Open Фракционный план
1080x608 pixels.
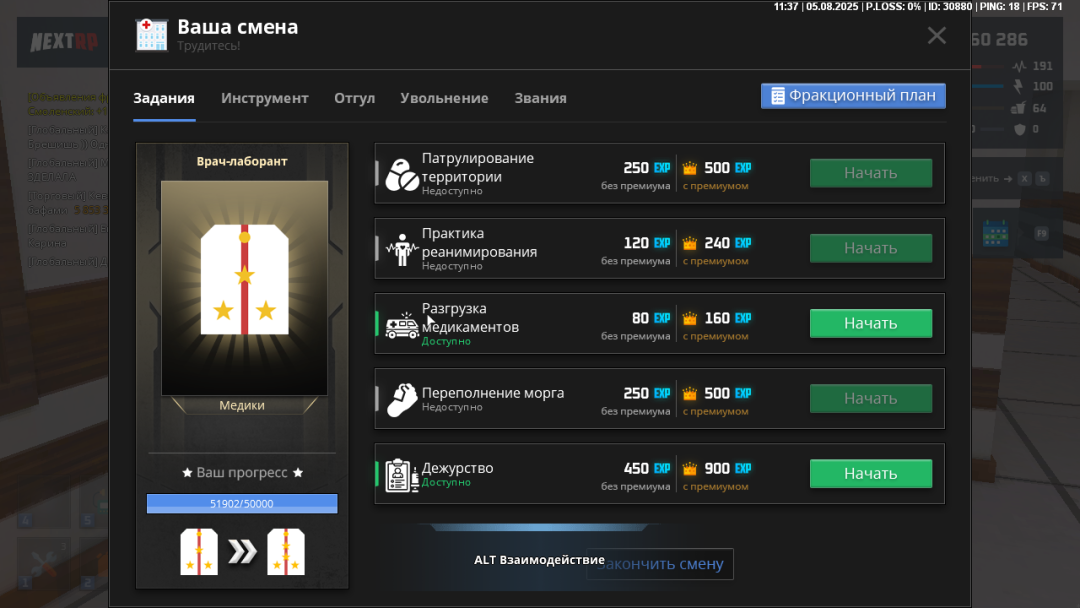853,96
